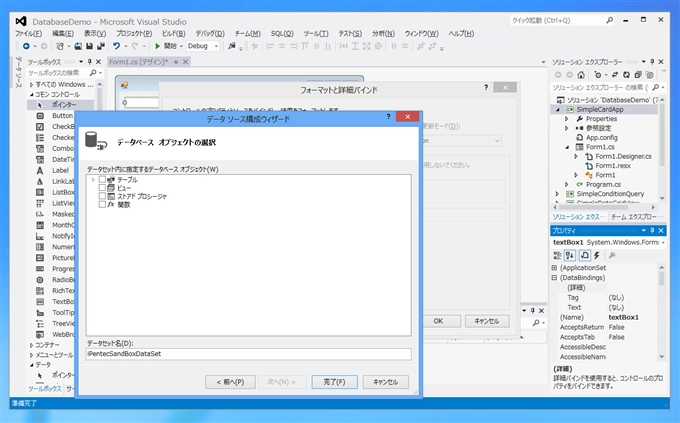Viewport: 680px width, 423px height.
Task: Open the デバッグ(D) menu
Action: click(210, 33)
